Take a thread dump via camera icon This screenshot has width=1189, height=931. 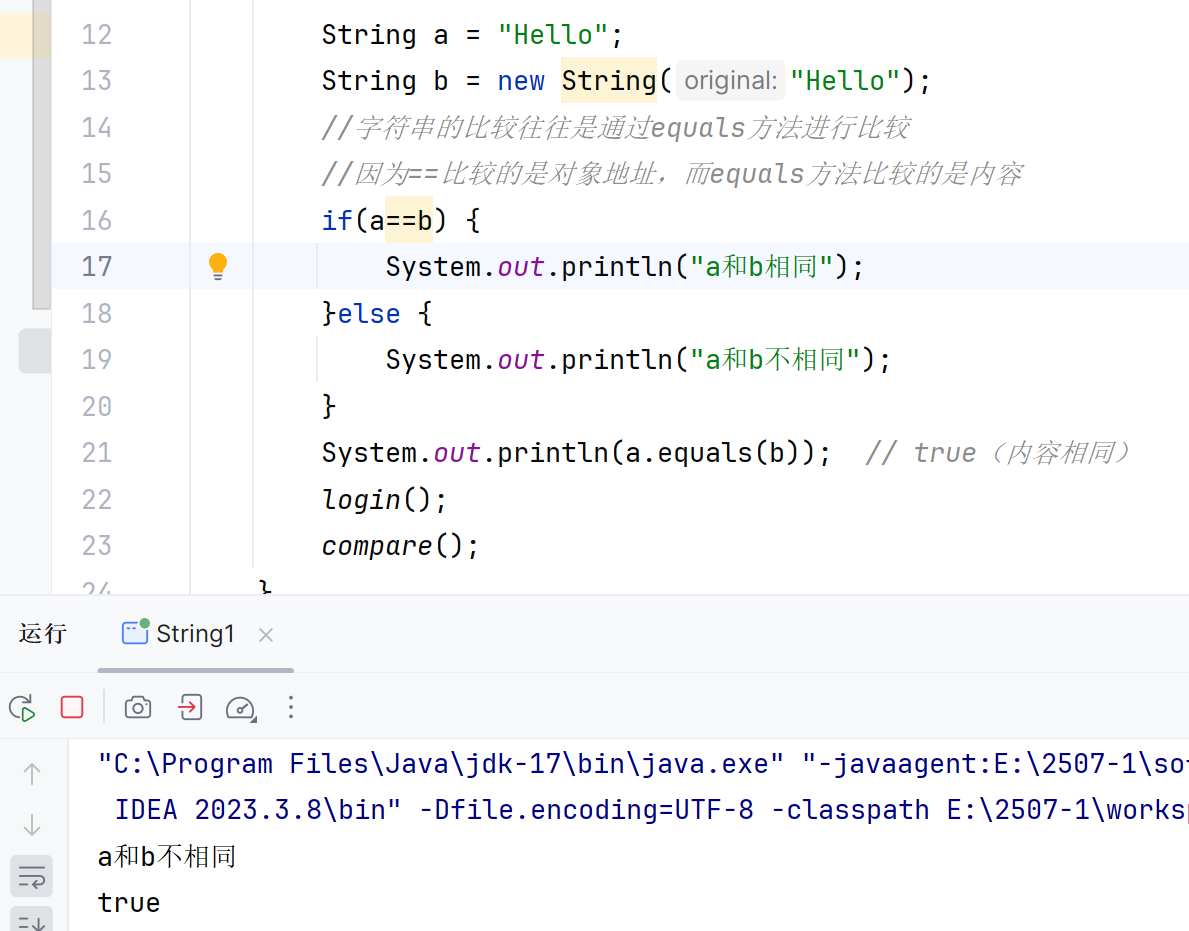[138, 707]
